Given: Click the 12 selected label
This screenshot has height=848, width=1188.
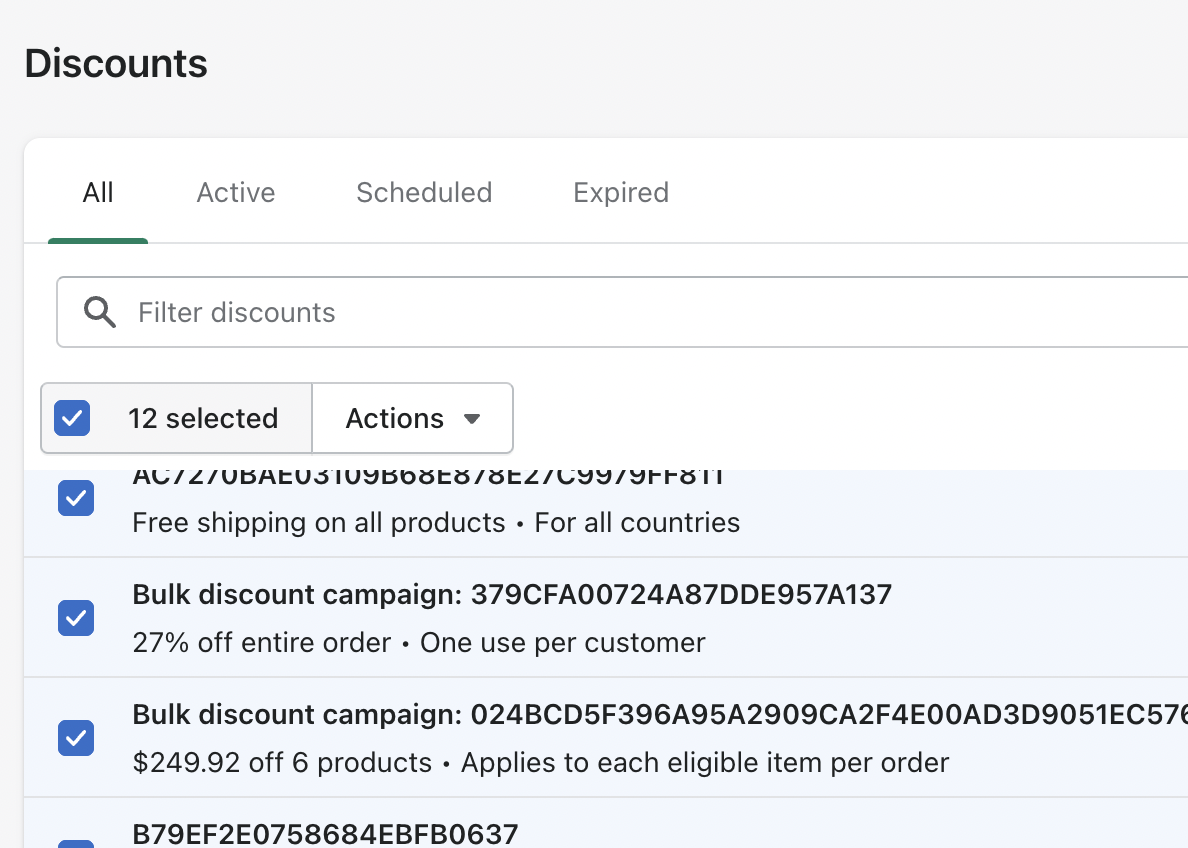Looking at the screenshot, I should (x=203, y=418).
